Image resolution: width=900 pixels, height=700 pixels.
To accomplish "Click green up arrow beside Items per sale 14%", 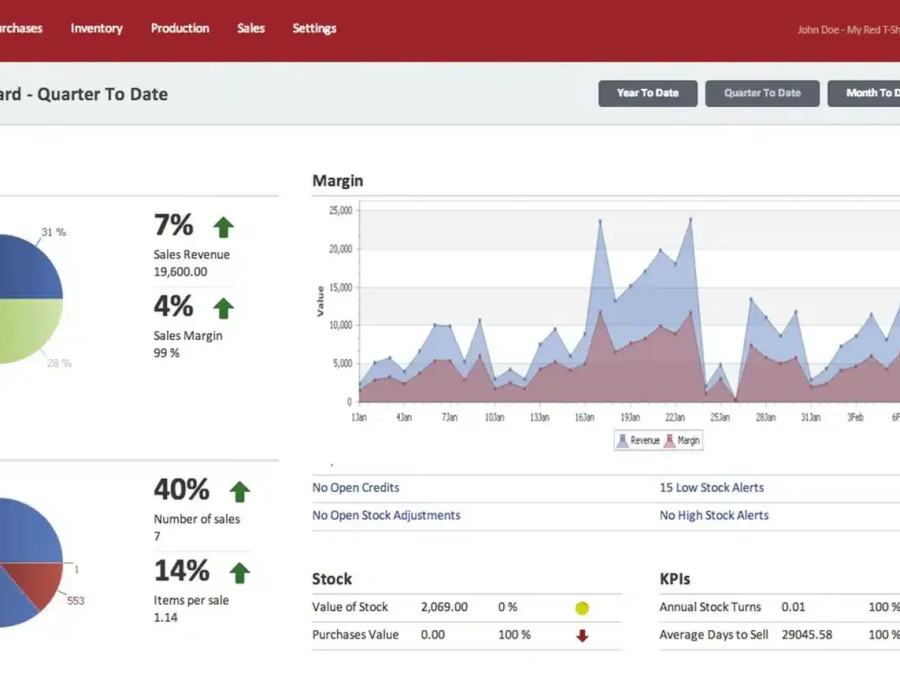I will [239, 573].
